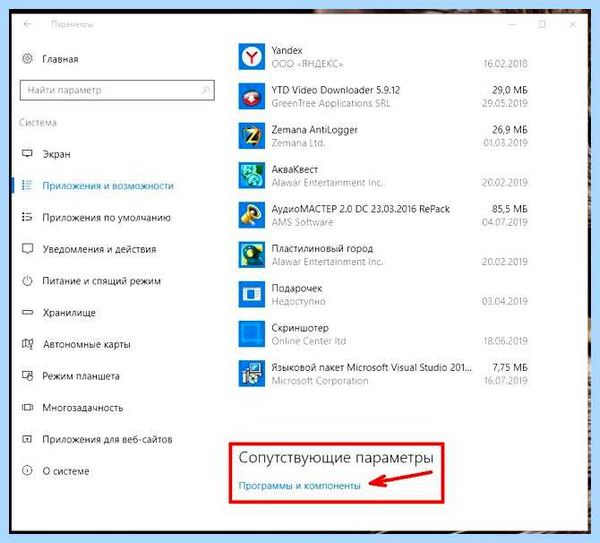Go to Питание и спящий режим
600x543 pixels.
(101, 281)
